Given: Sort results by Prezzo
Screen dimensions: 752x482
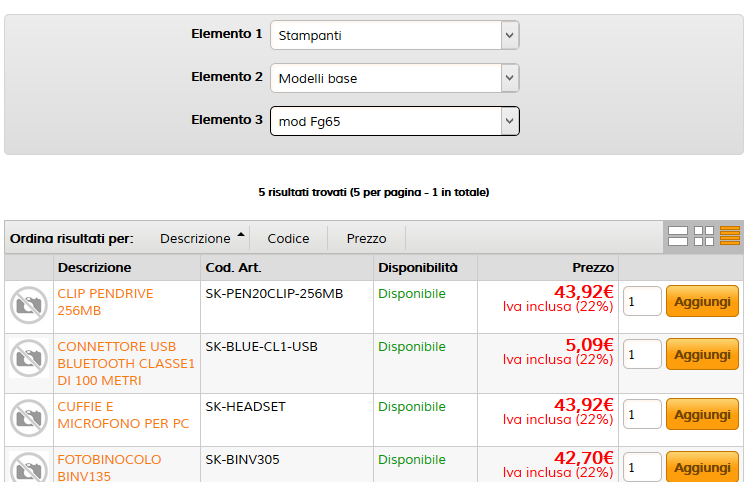Looking at the screenshot, I should [x=366, y=238].
